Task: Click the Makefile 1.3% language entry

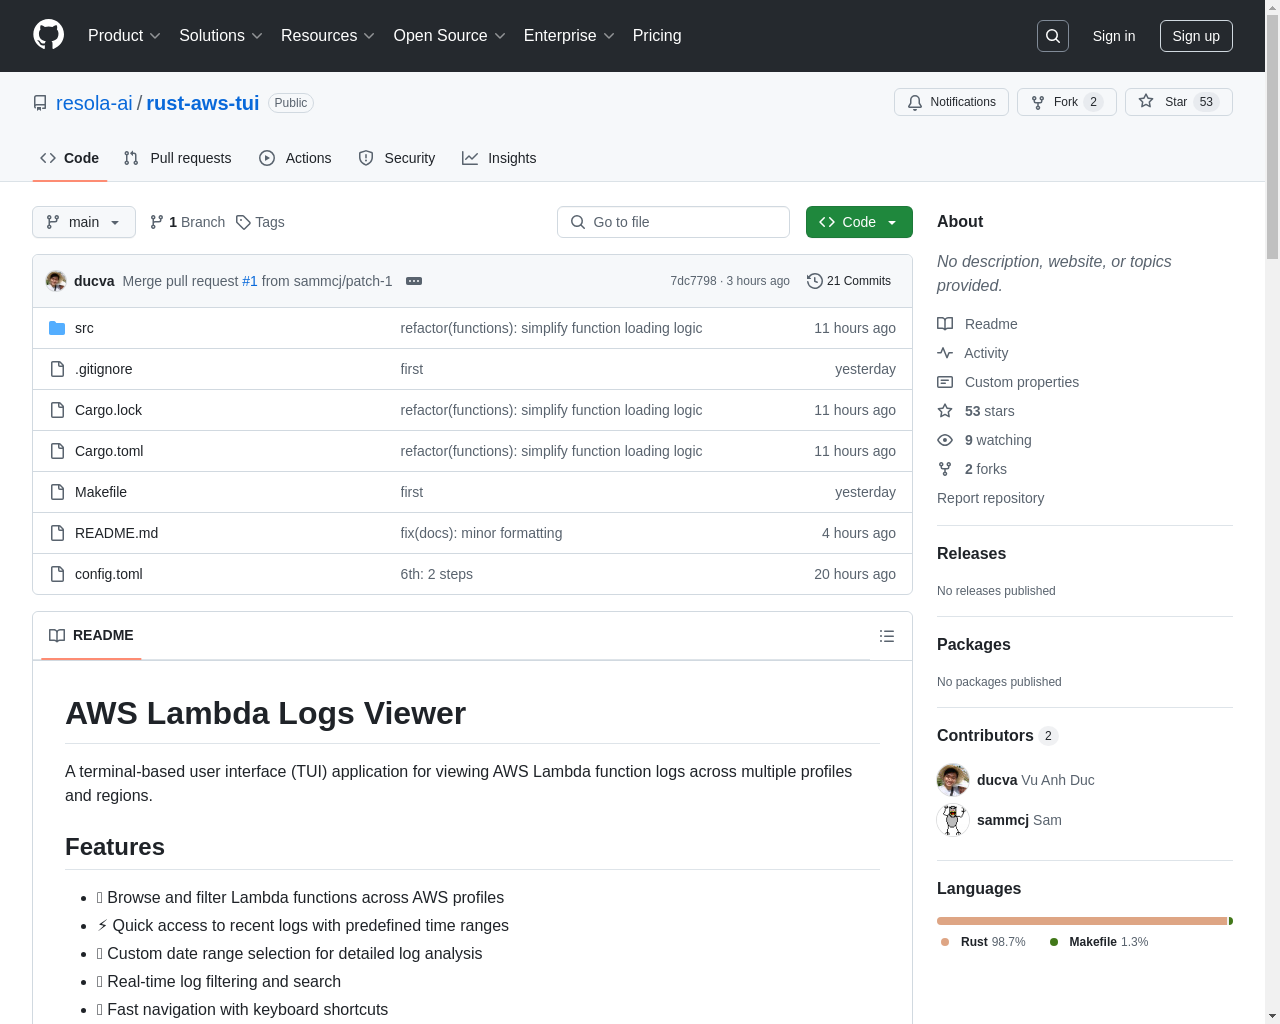Action: click(x=1098, y=942)
